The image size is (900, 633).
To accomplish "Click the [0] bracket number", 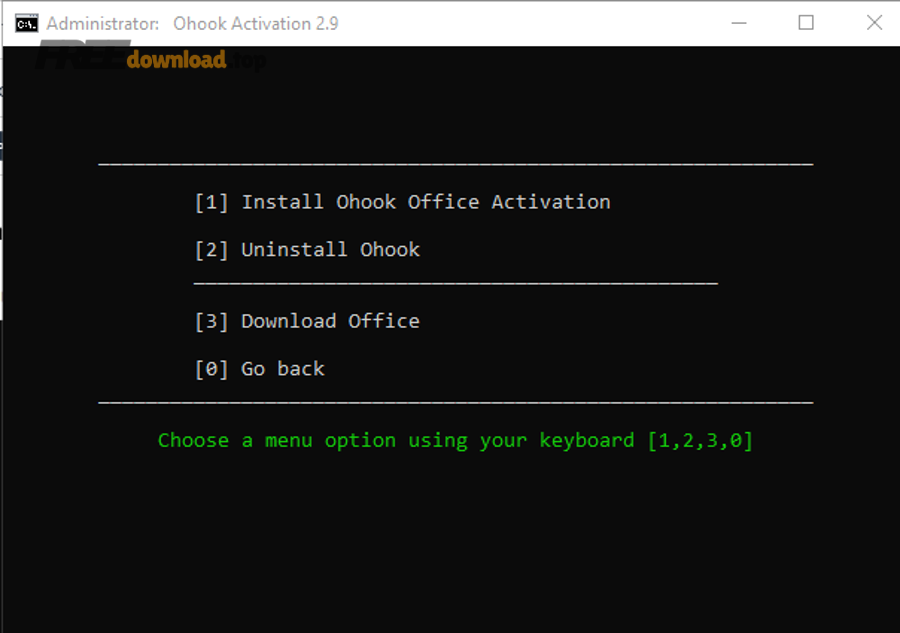I will 211,368.
